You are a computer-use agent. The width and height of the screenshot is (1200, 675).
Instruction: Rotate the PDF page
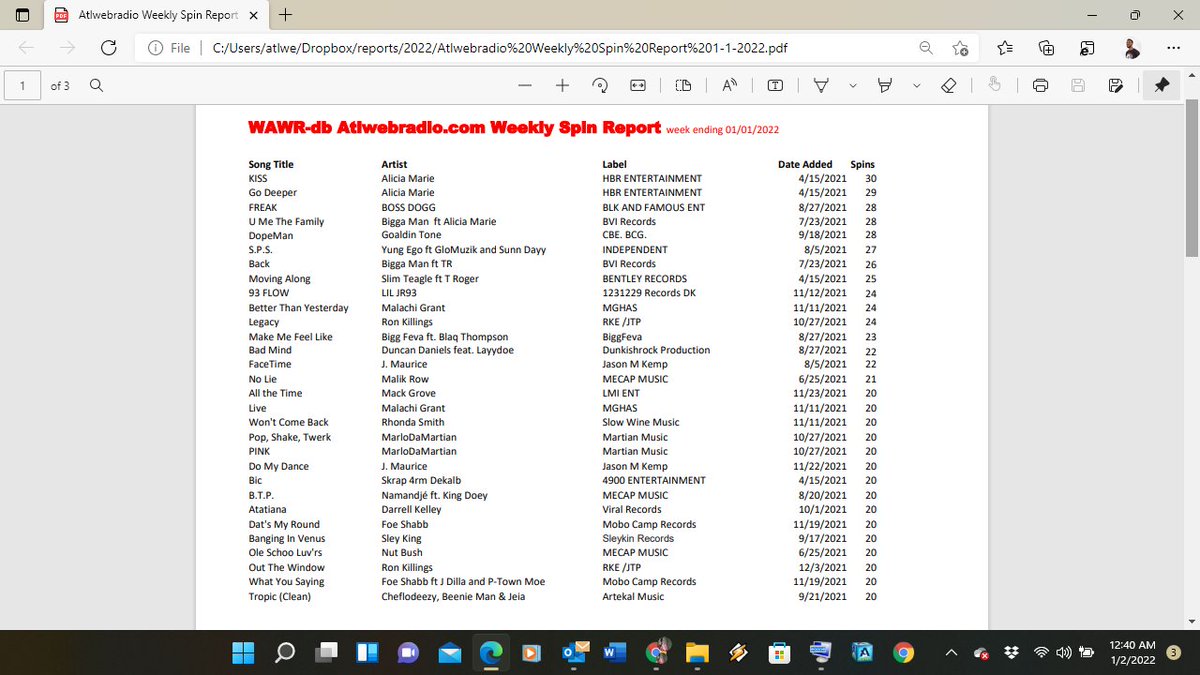click(600, 86)
